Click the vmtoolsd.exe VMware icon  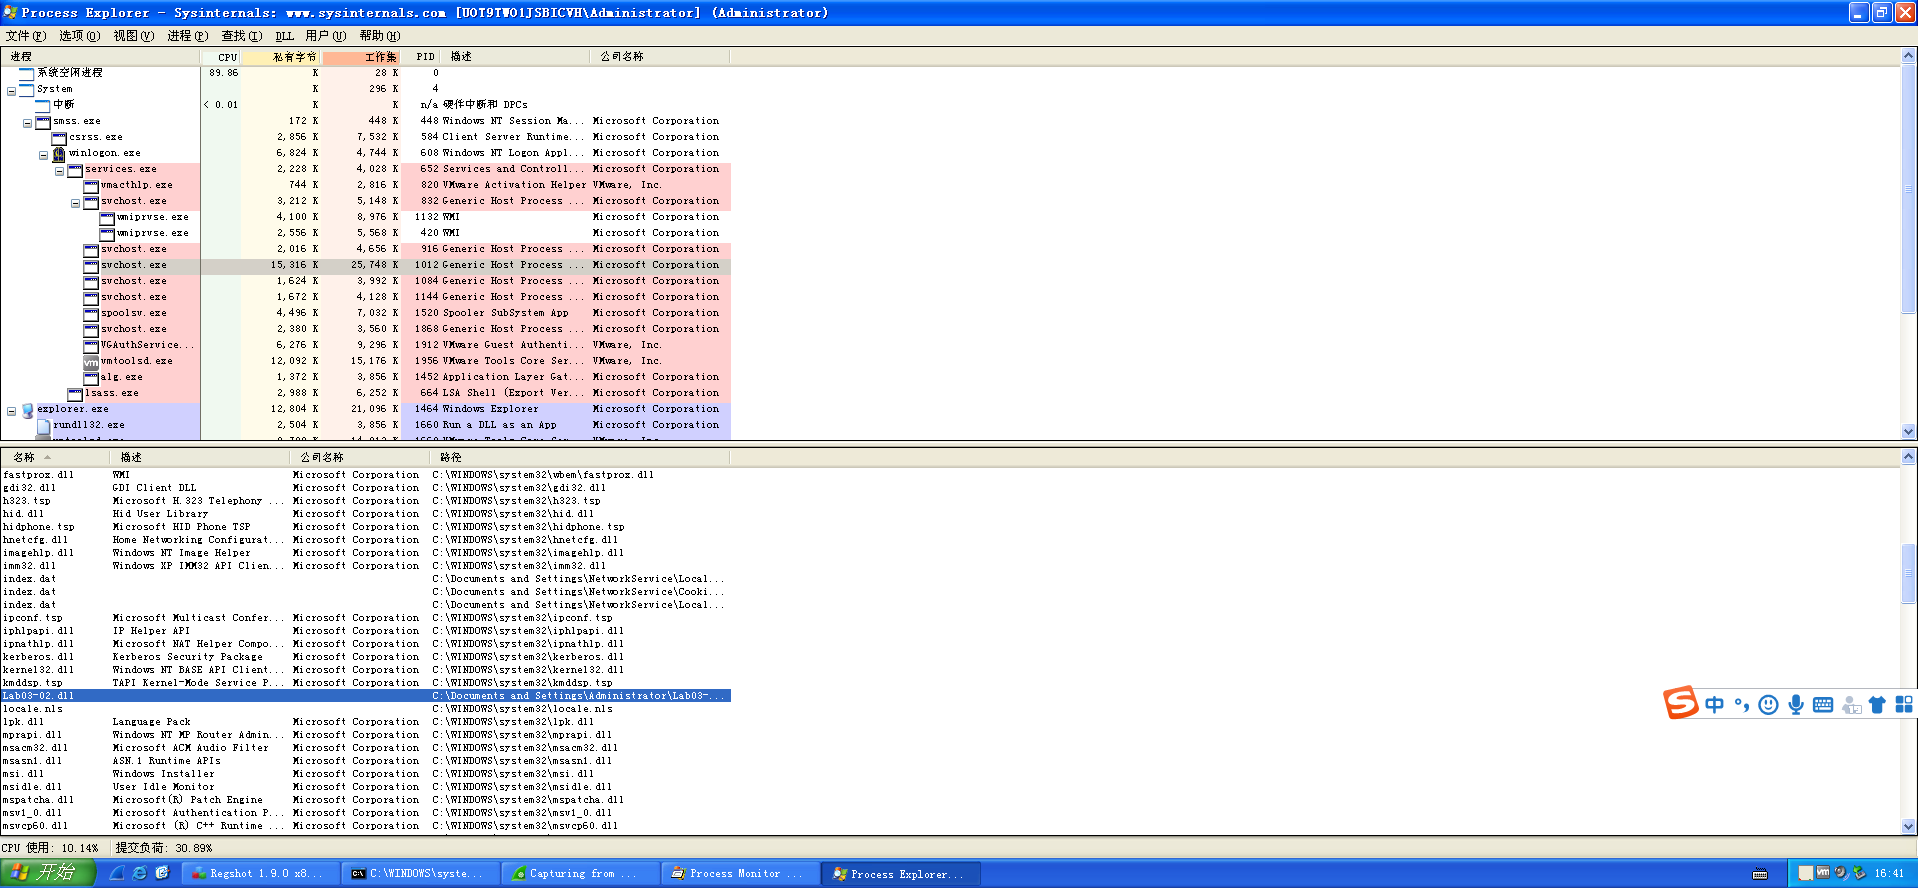pyautogui.click(x=91, y=361)
